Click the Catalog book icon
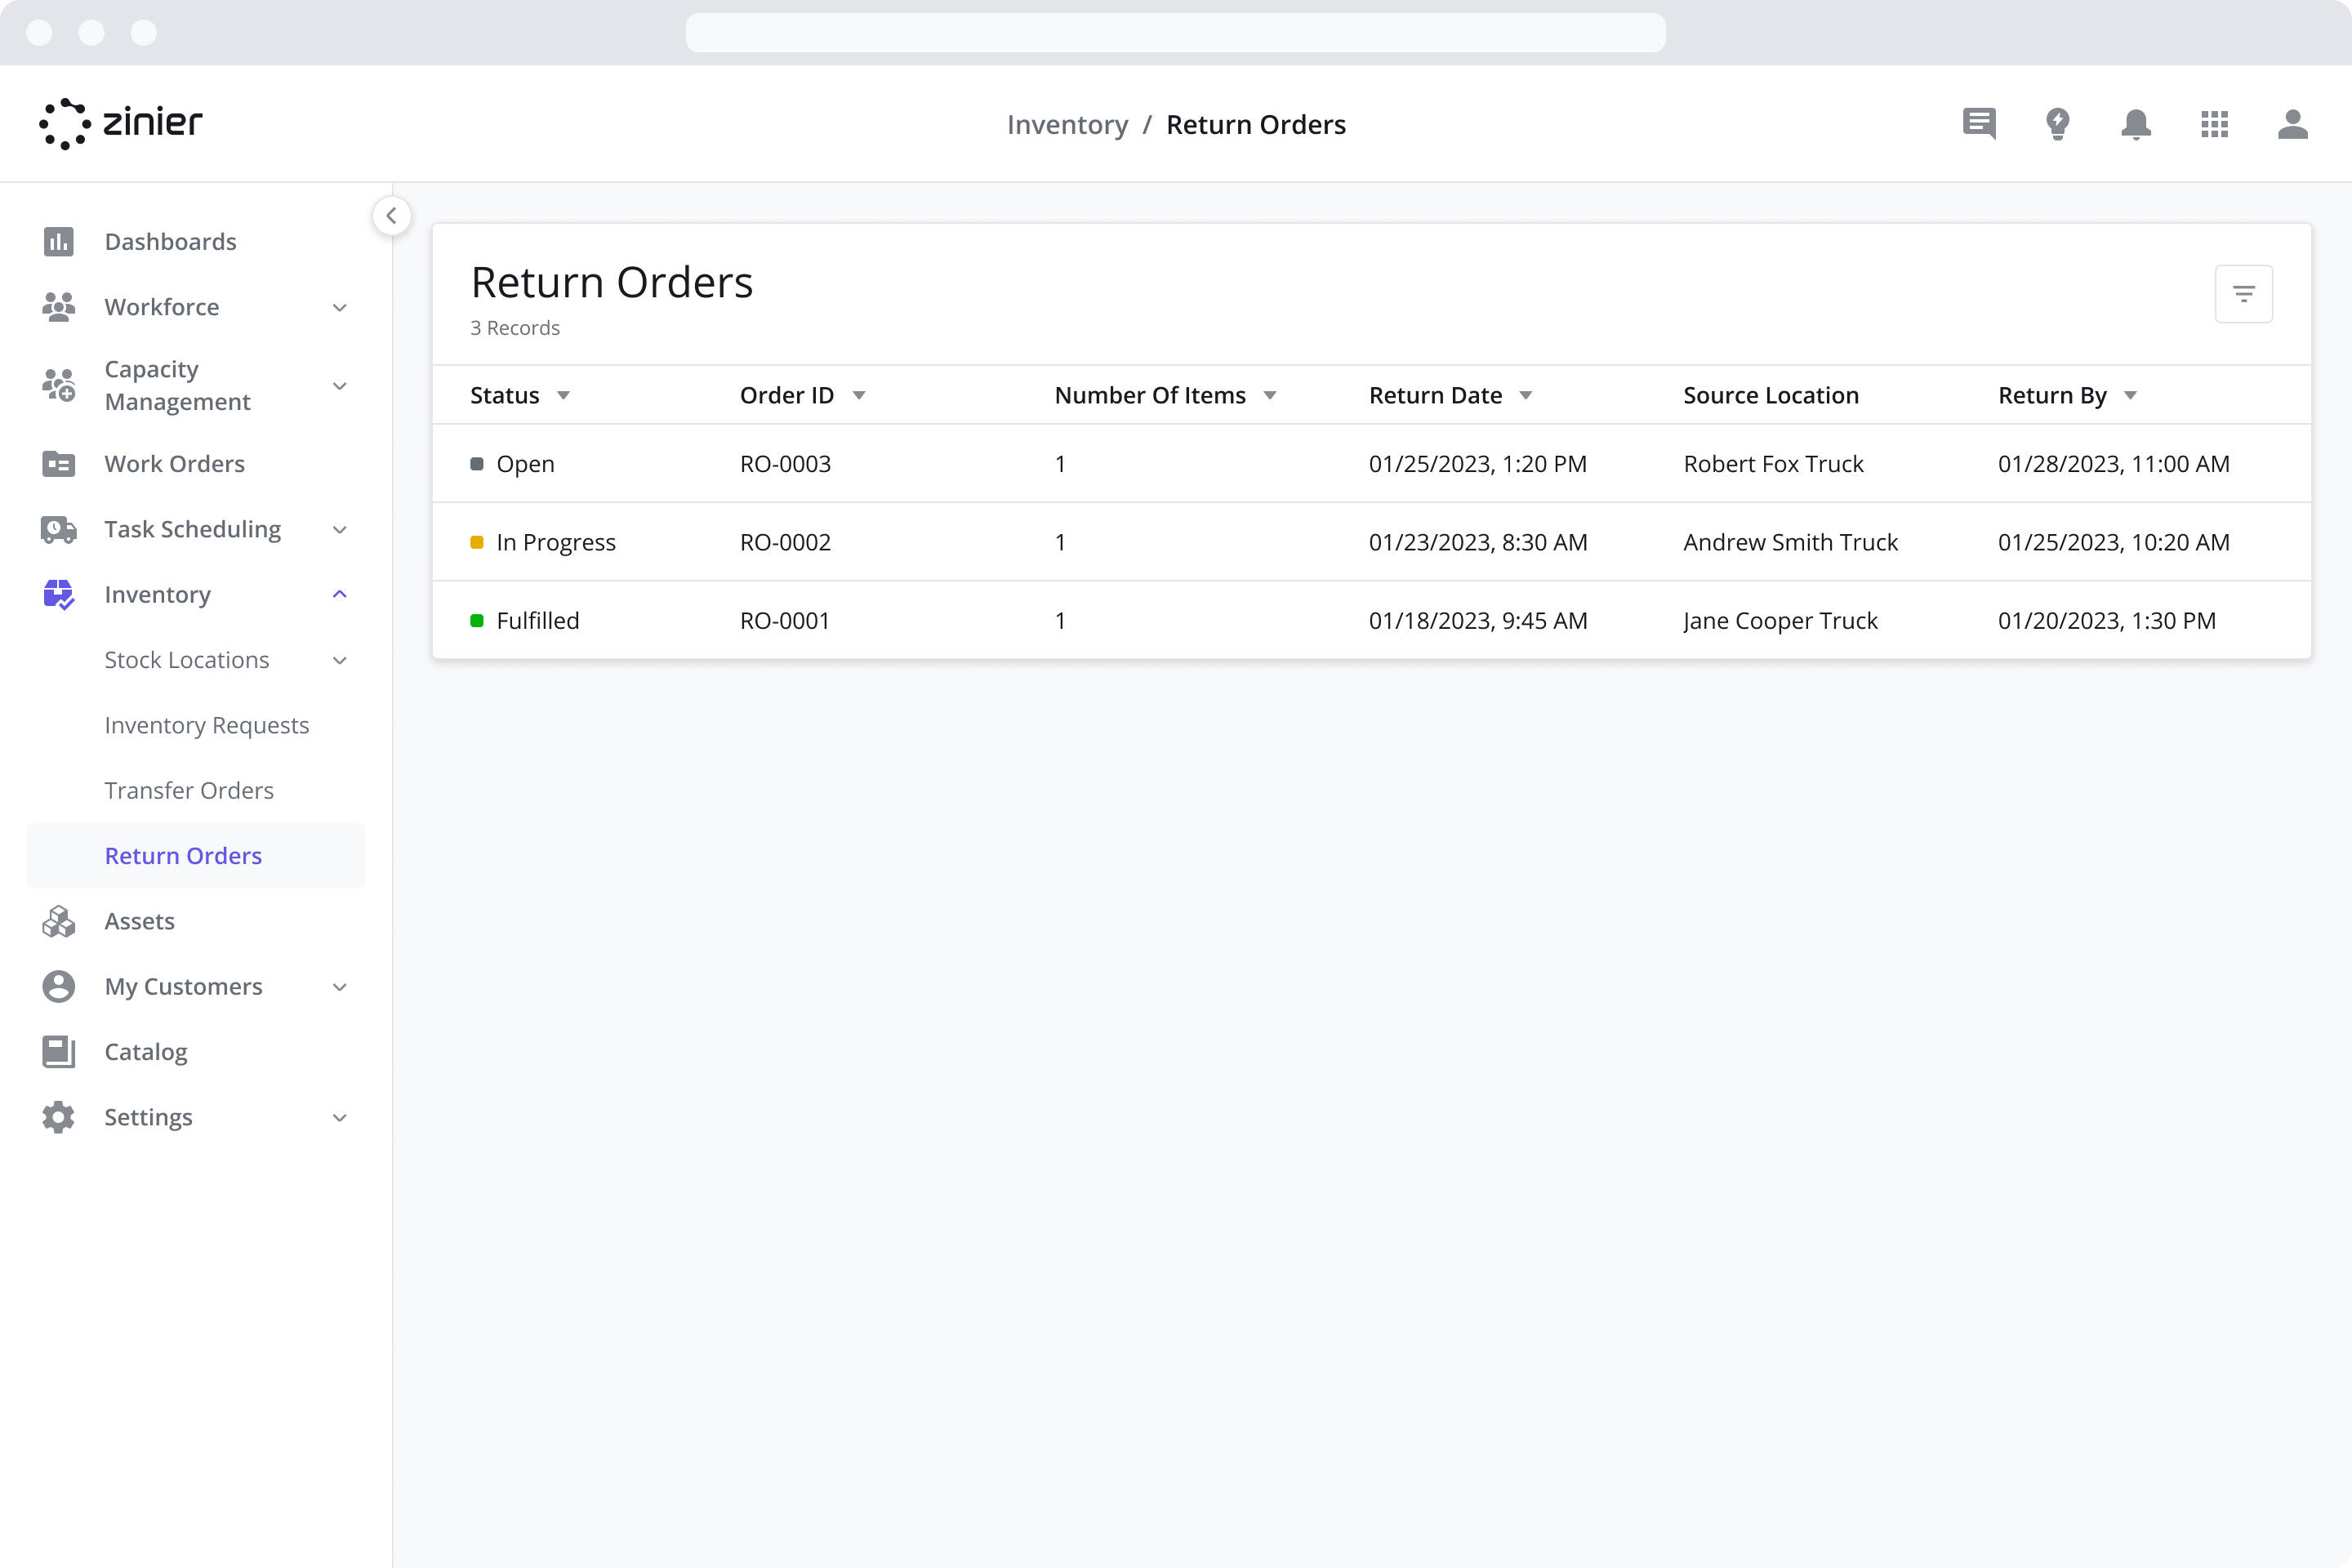Image resolution: width=2352 pixels, height=1568 pixels. coord(59,1051)
